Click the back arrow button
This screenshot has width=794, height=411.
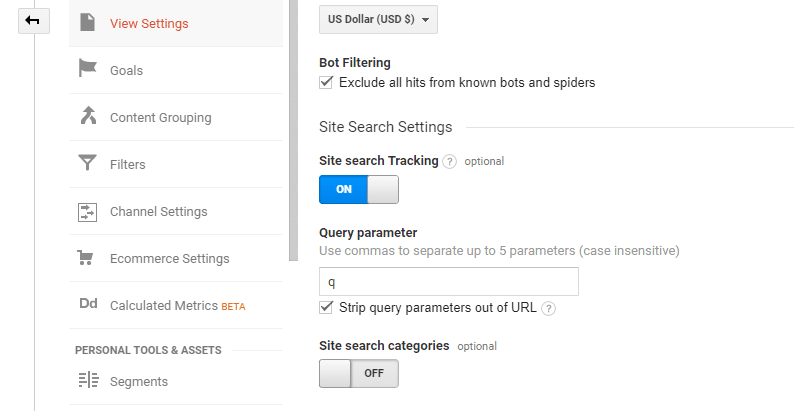click(x=34, y=21)
